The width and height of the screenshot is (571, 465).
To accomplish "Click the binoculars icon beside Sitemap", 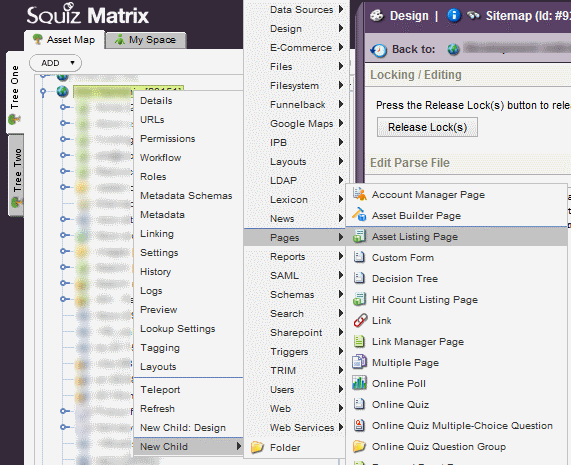I will [x=473, y=15].
